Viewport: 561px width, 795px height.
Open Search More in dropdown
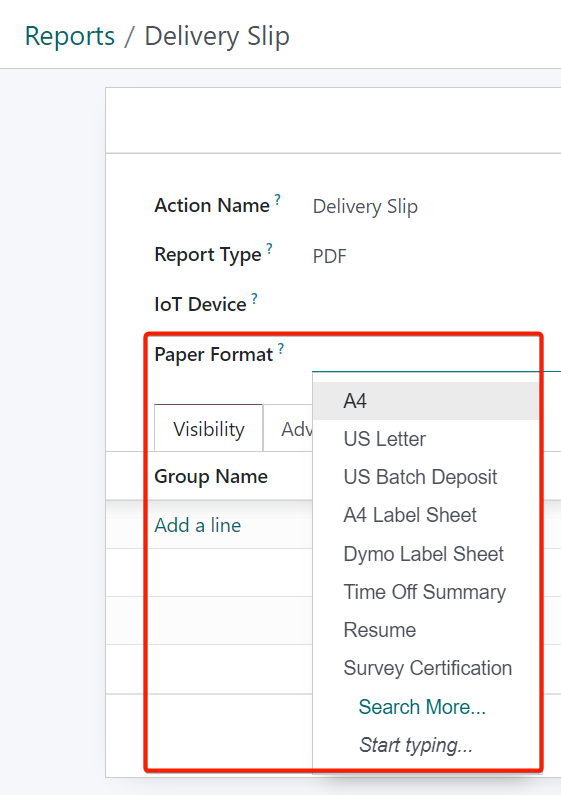click(422, 707)
